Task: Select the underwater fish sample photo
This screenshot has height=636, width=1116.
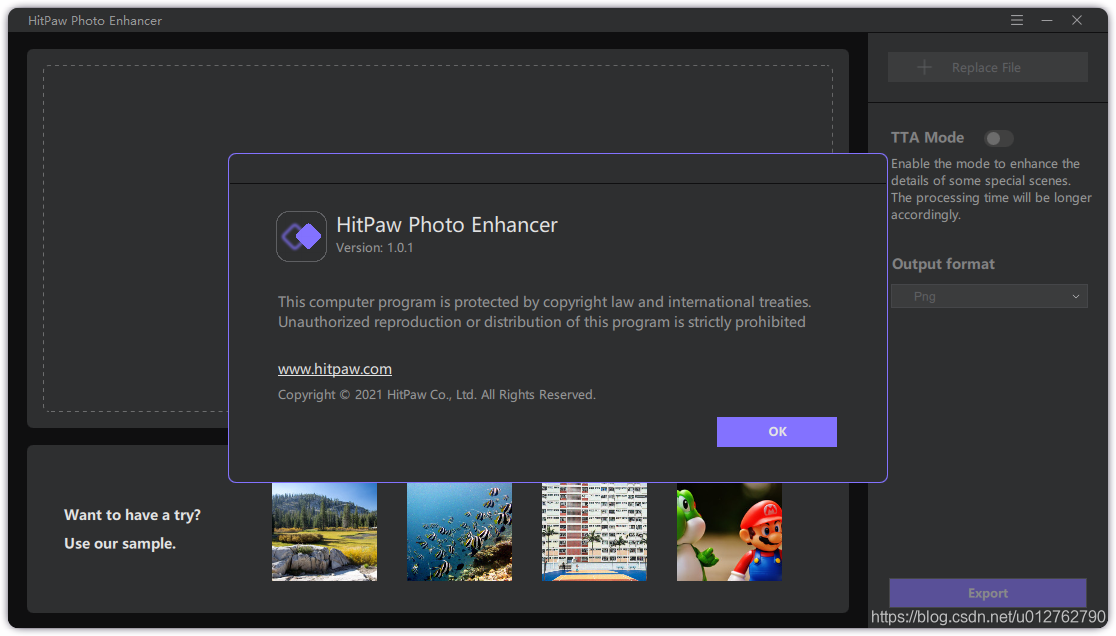Action: tap(459, 532)
